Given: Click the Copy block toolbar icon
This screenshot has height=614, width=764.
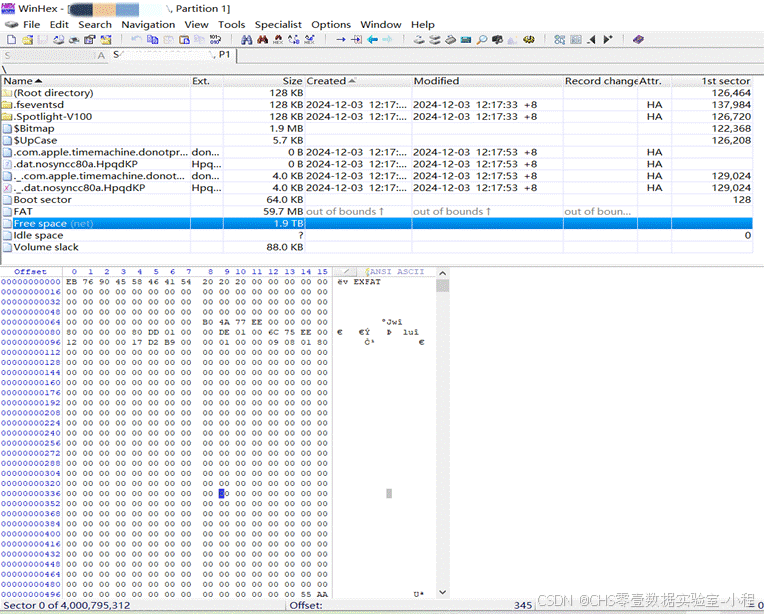Looking at the screenshot, I should click(x=153, y=40).
